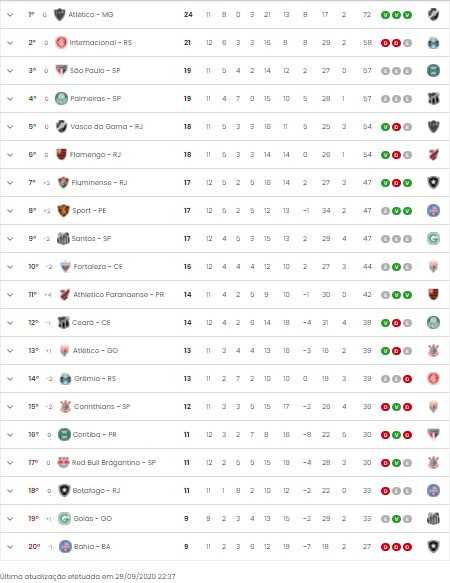Screen dimensions: 450x583
Task: Click the Red Bull Bragantino crest
Action: pyautogui.click(x=63, y=462)
